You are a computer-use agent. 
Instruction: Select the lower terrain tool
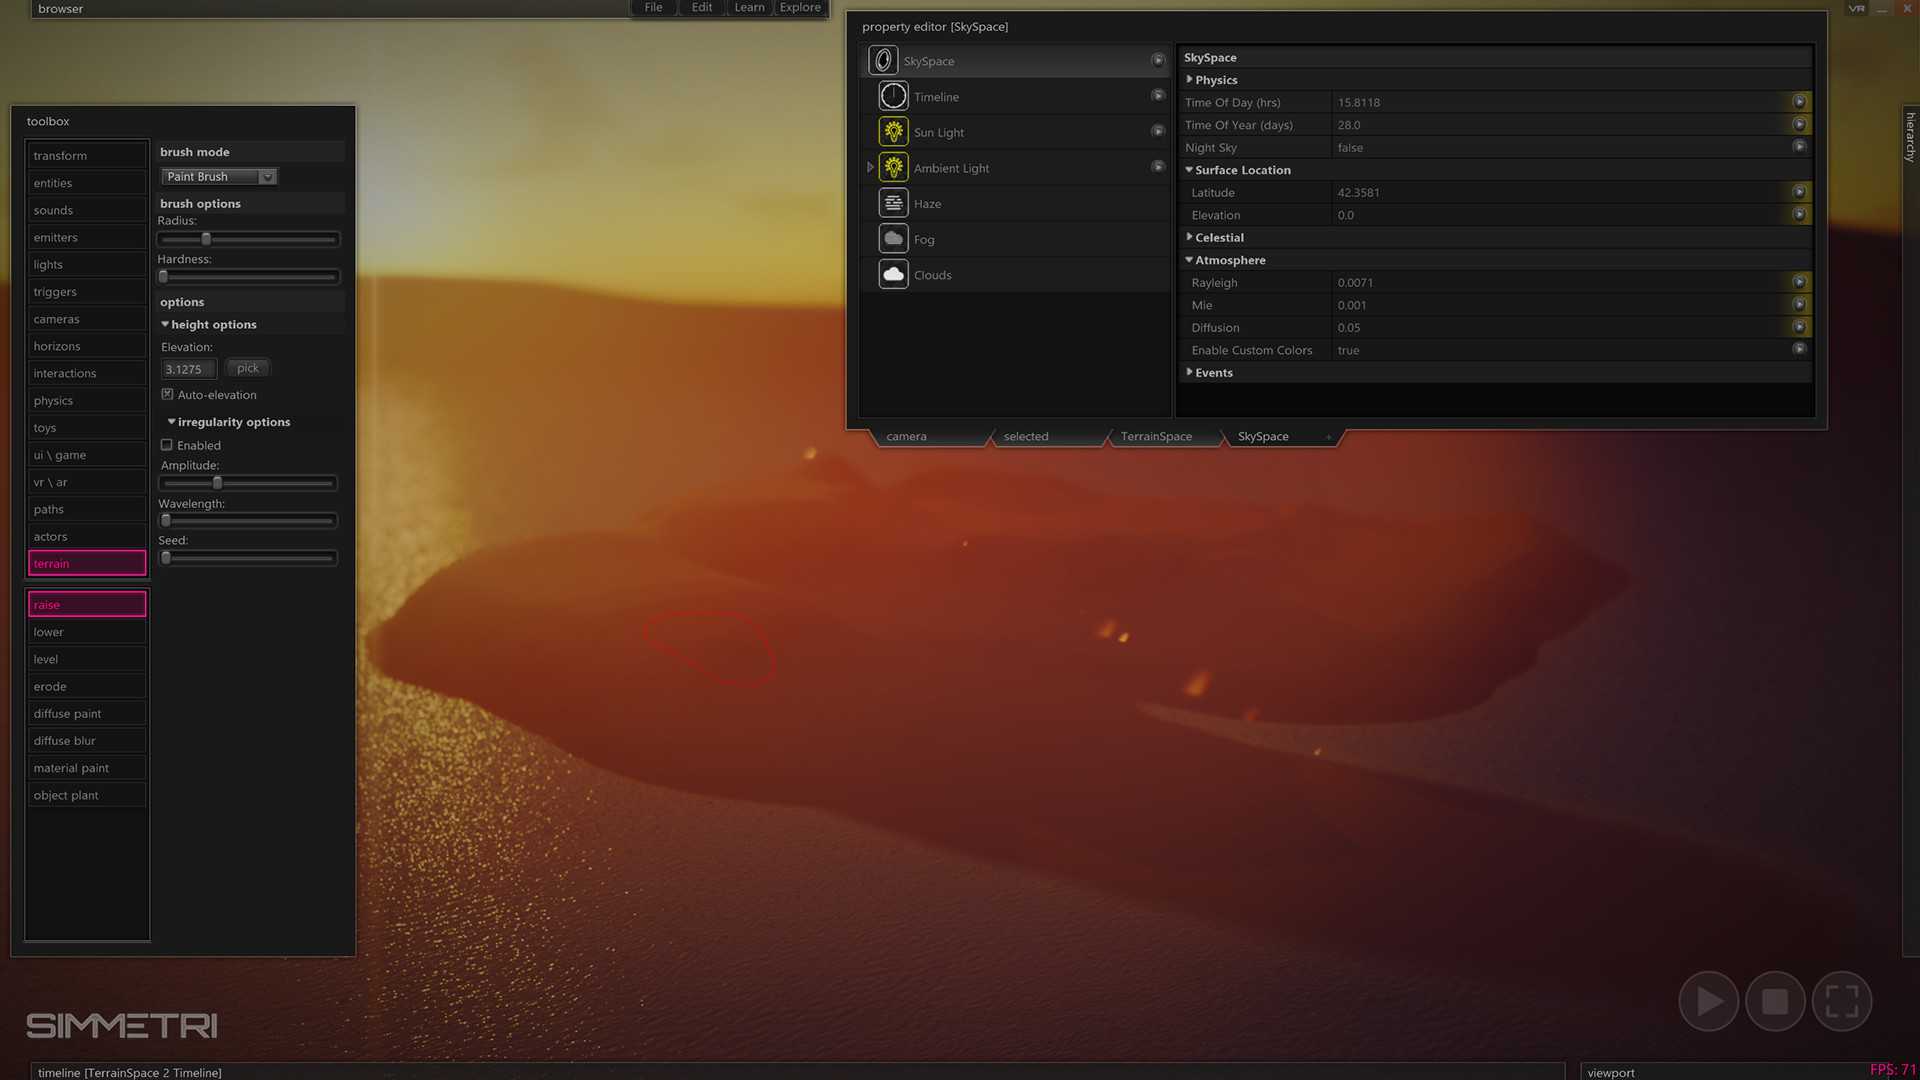tap(87, 632)
